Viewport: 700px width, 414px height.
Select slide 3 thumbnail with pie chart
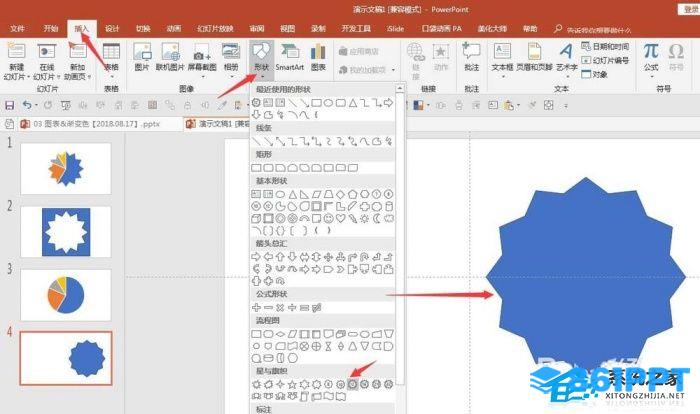[66, 295]
